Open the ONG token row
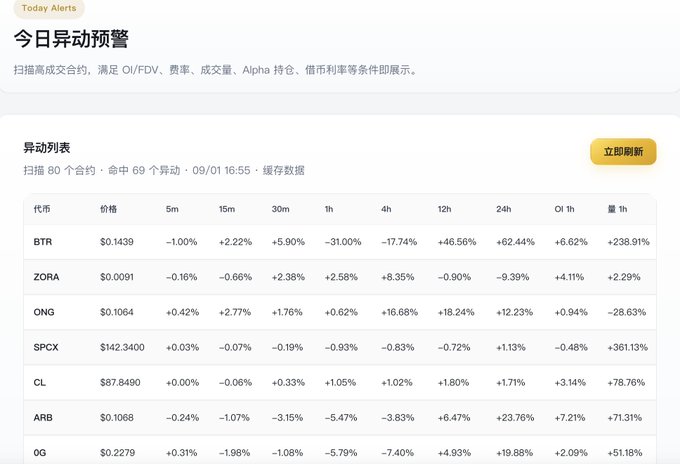Viewport: 680px width, 464px height. tap(340, 312)
